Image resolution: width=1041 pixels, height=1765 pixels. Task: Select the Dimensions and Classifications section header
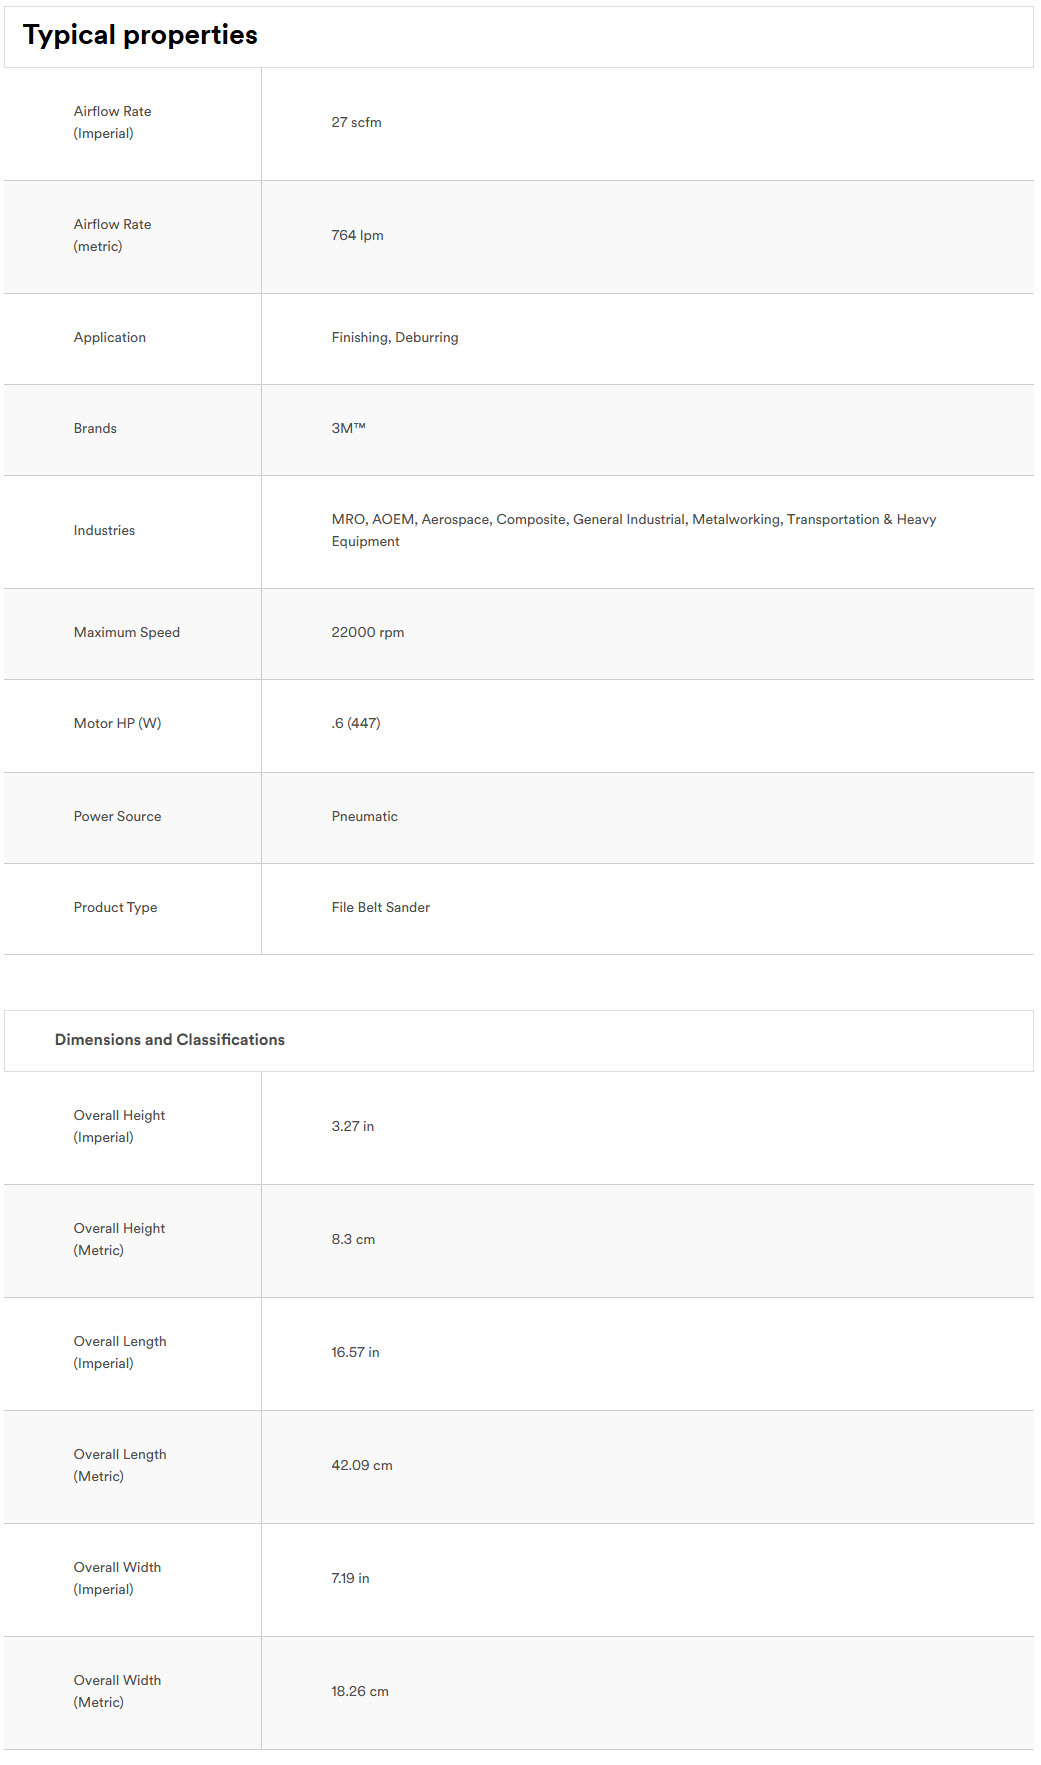point(170,1040)
